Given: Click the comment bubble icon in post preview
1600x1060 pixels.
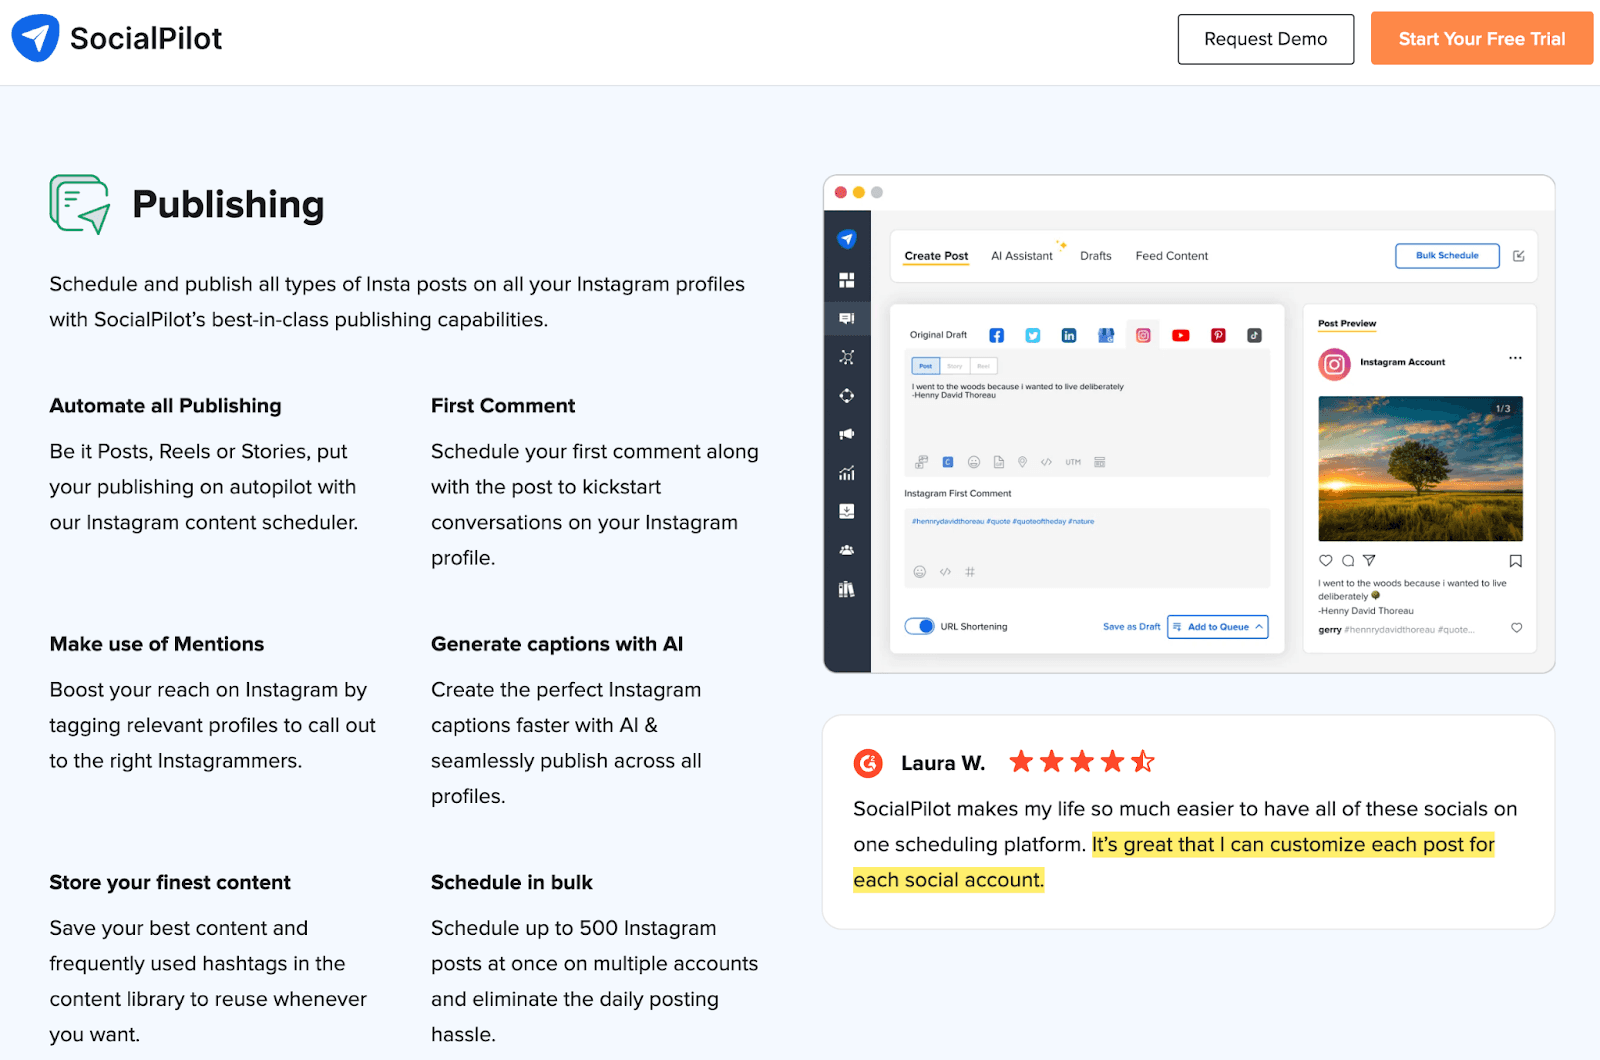Looking at the screenshot, I should point(1348,561).
